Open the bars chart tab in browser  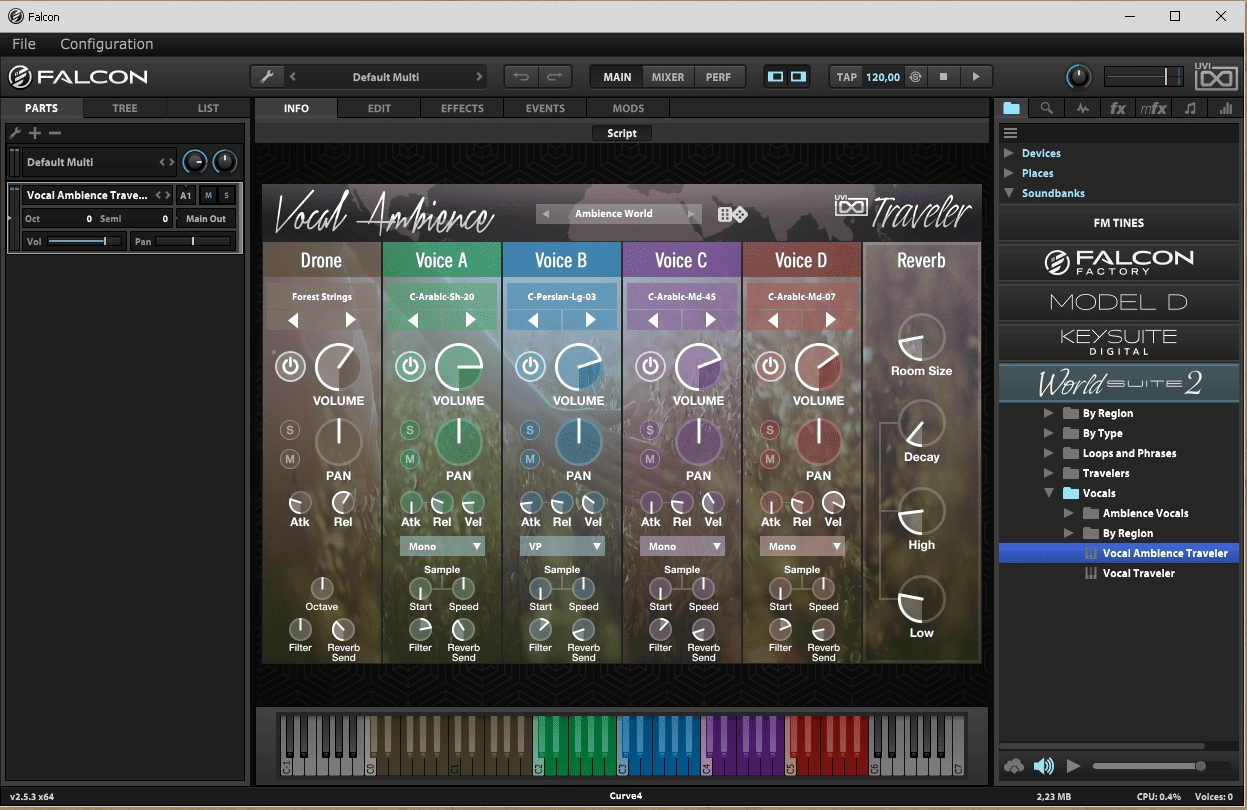[x=1225, y=109]
